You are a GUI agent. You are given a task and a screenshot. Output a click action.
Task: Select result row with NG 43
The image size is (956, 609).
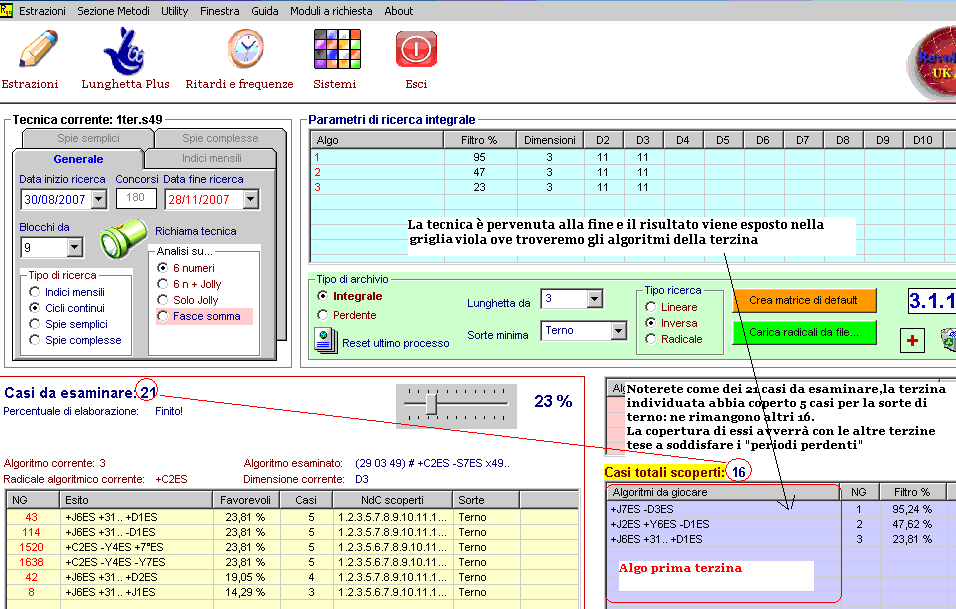293,517
